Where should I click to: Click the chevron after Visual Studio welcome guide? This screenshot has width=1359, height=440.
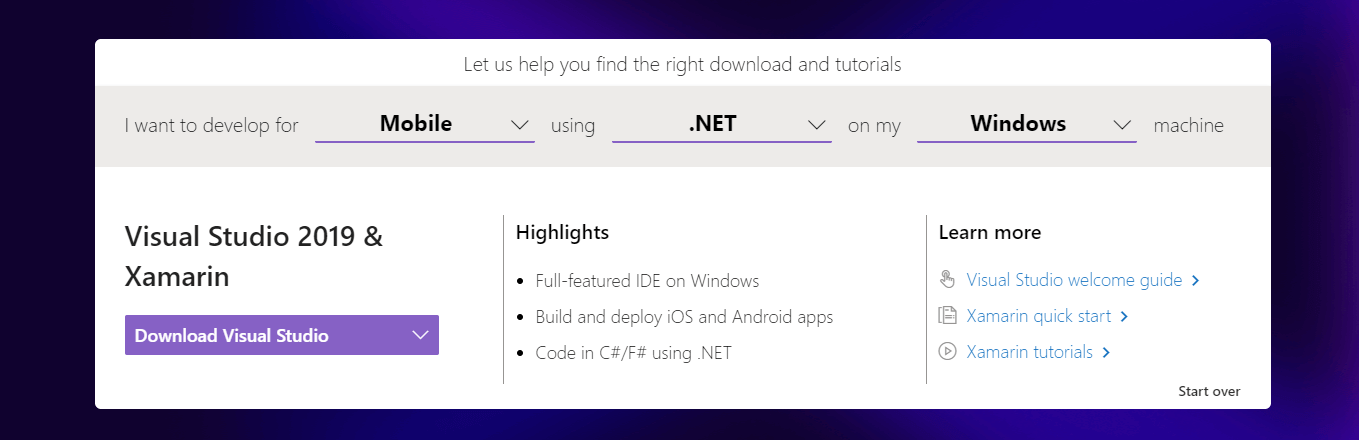[1196, 281]
